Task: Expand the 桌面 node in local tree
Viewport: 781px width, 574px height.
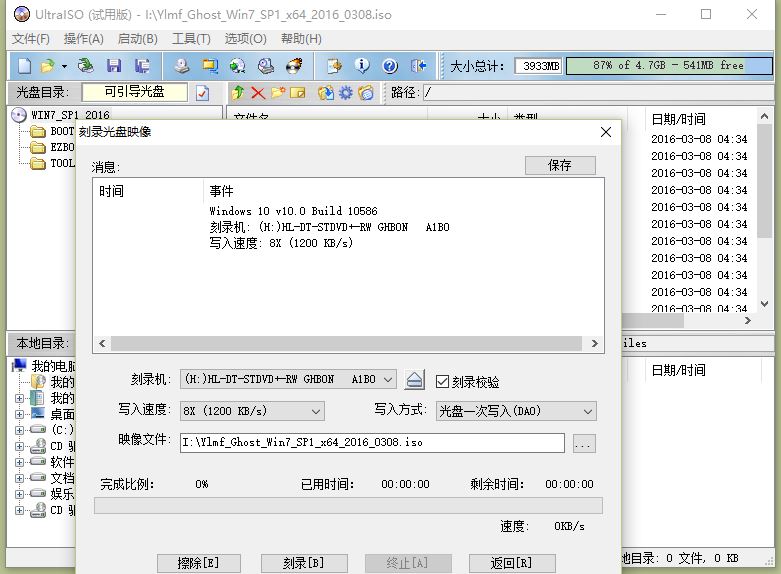Action: (x=19, y=414)
